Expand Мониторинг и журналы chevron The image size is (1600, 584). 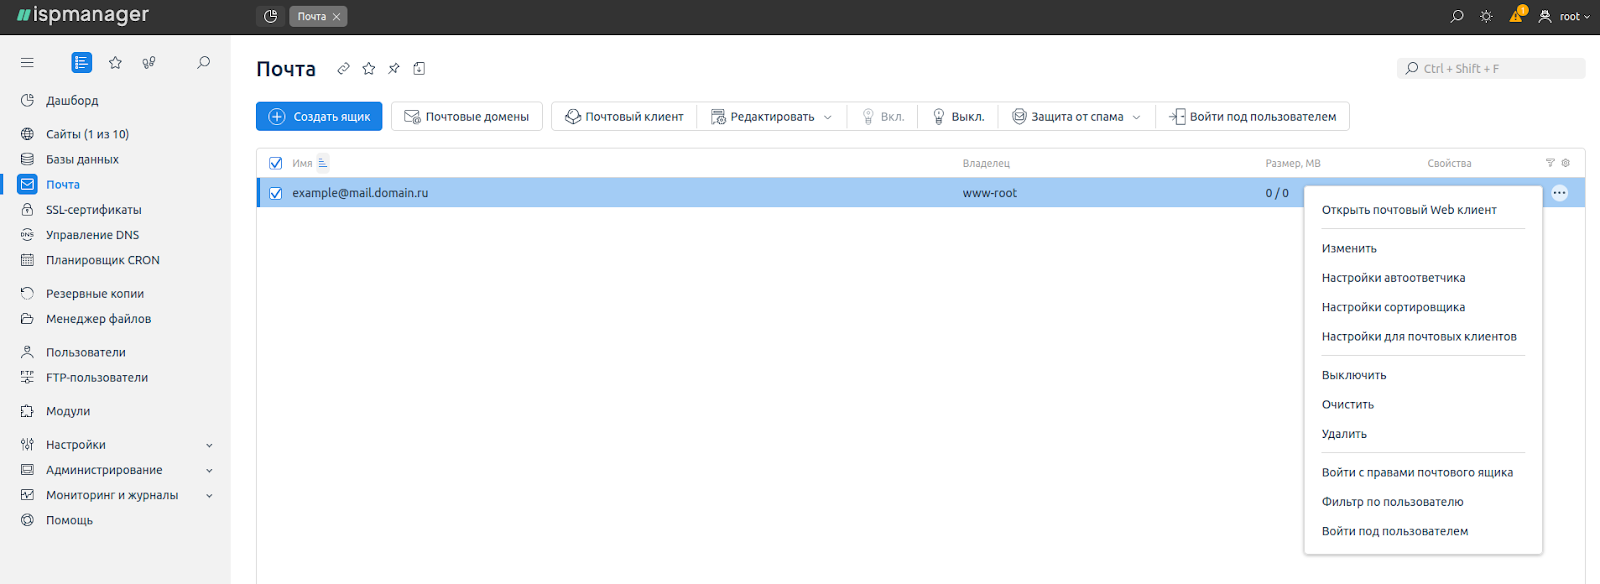click(x=209, y=495)
